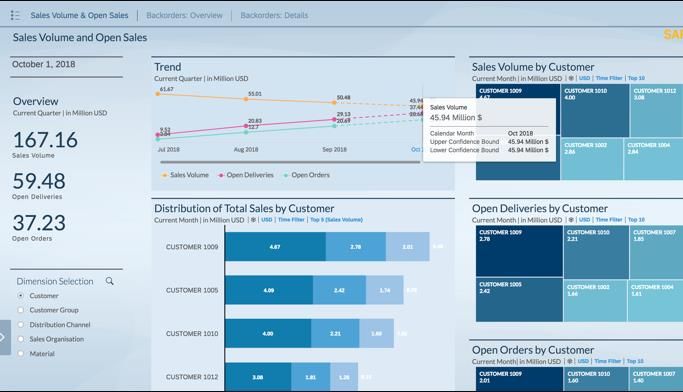
Task: Click the Dimension Selection search magnifier icon
Action: 109,281
